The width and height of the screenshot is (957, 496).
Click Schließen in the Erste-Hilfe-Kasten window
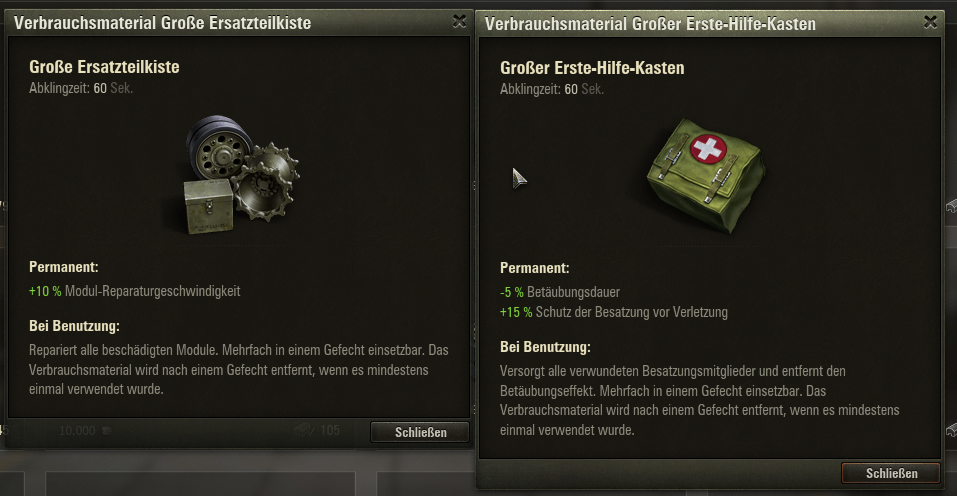(x=891, y=473)
